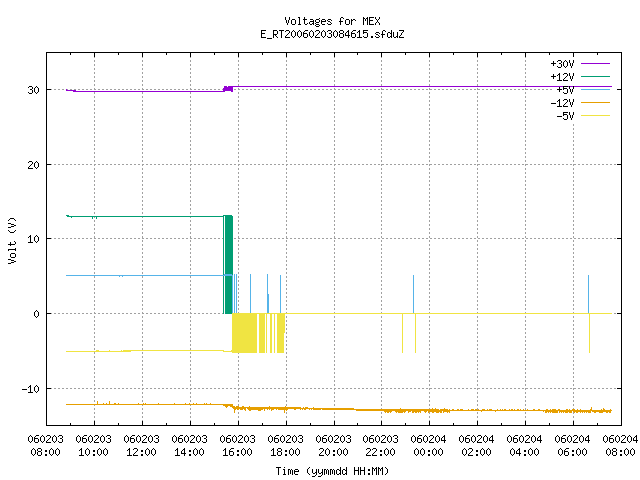This screenshot has height=480, width=640.
Task: Click the blue +5V spike near 23:20
Action: pos(413,294)
